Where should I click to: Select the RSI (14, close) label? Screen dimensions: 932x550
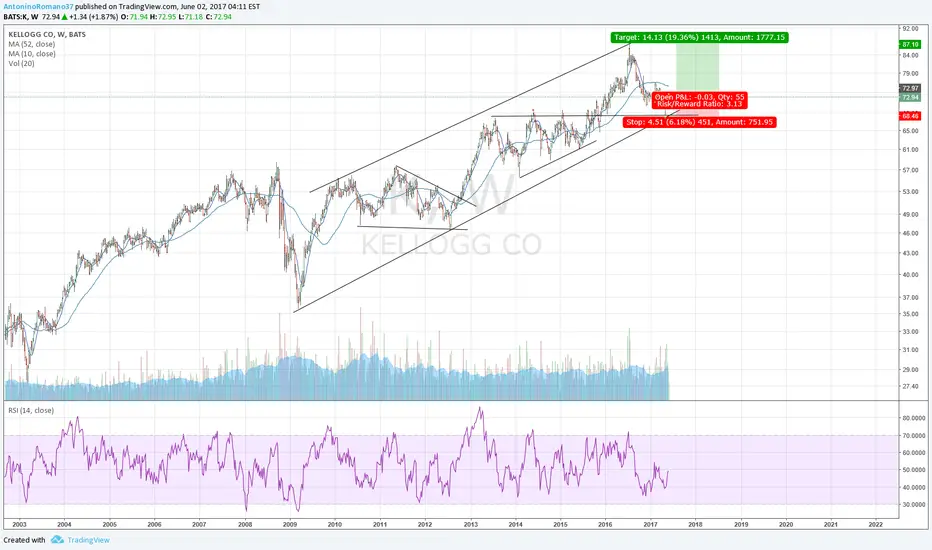click(x=31, y=410)
